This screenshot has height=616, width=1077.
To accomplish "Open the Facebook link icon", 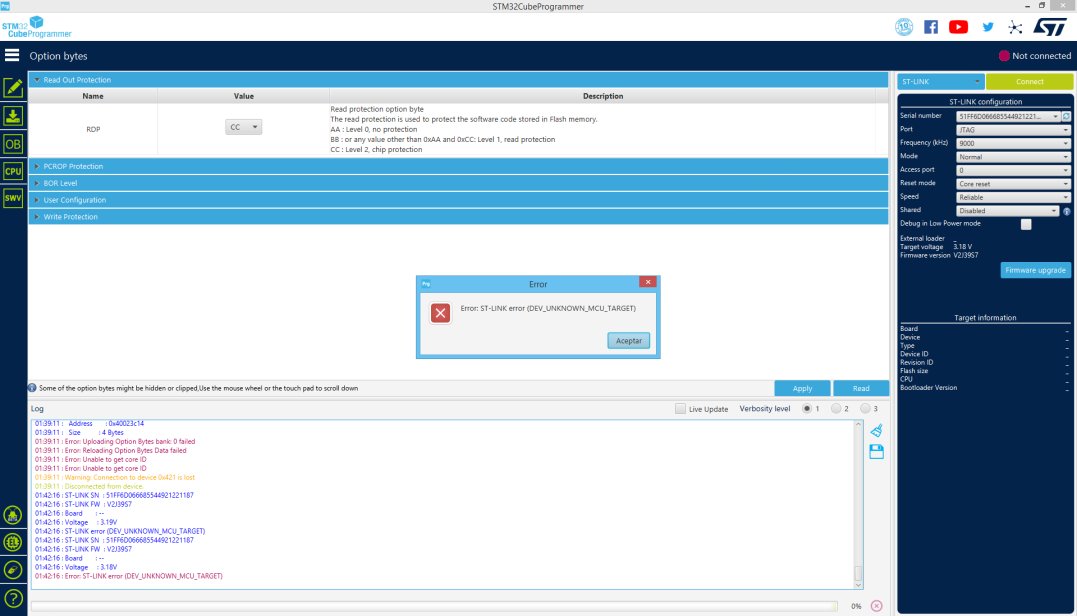I will (931, 27).
